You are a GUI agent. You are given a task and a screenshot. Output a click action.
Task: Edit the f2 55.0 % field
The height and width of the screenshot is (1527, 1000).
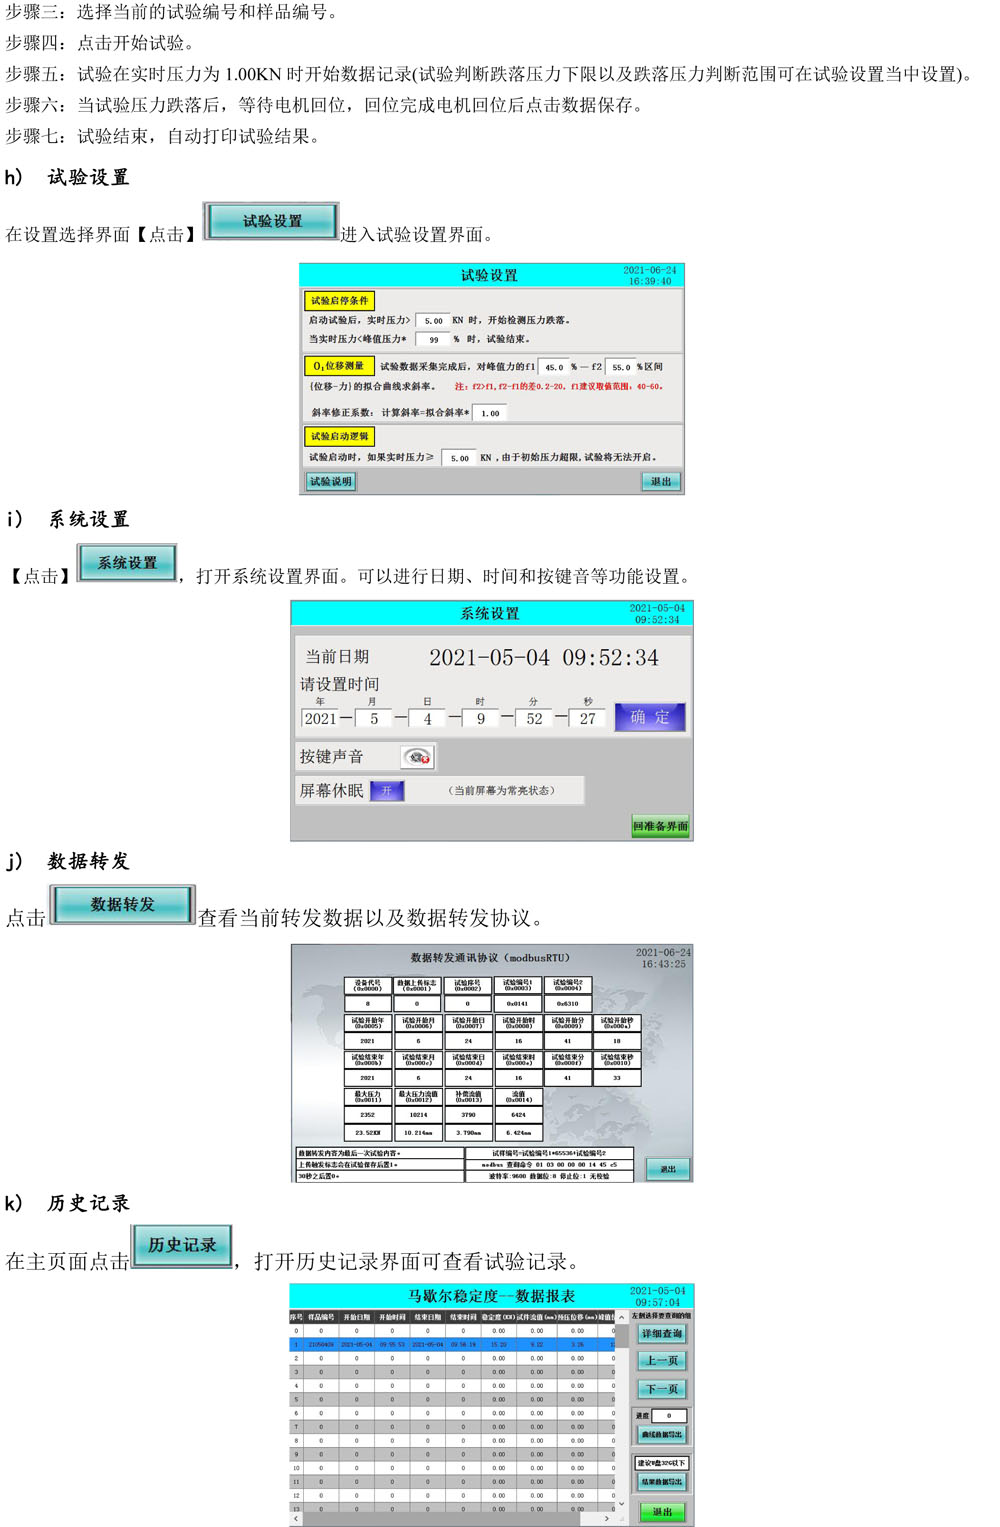click(x=620, y=367)
